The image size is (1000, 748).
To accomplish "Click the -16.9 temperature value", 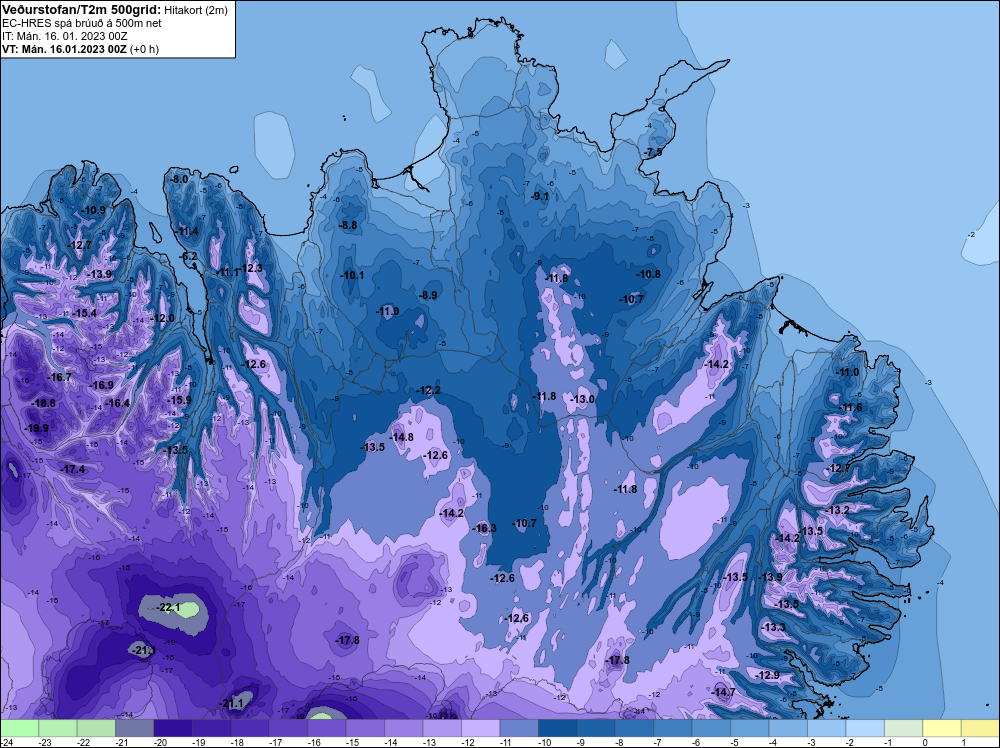I will (x=102, y=385).
